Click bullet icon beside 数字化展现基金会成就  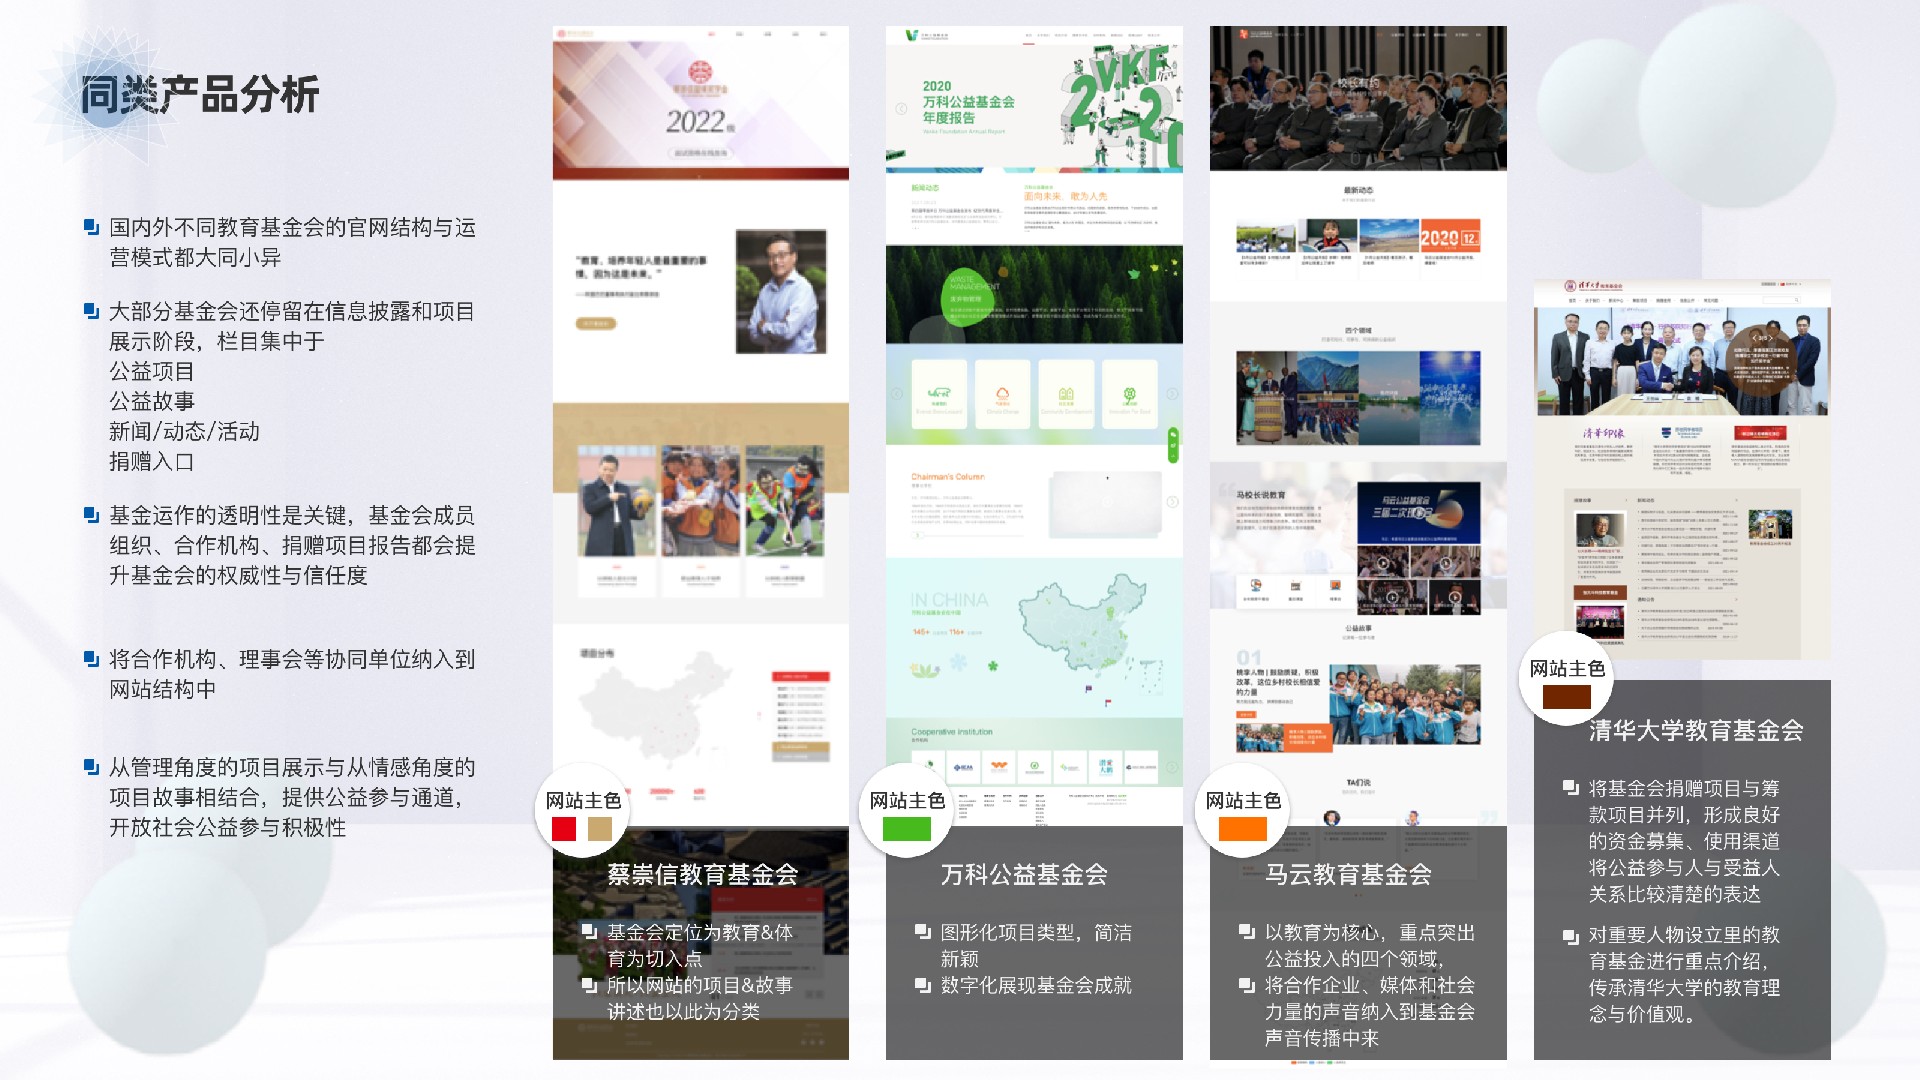[922, 985]
